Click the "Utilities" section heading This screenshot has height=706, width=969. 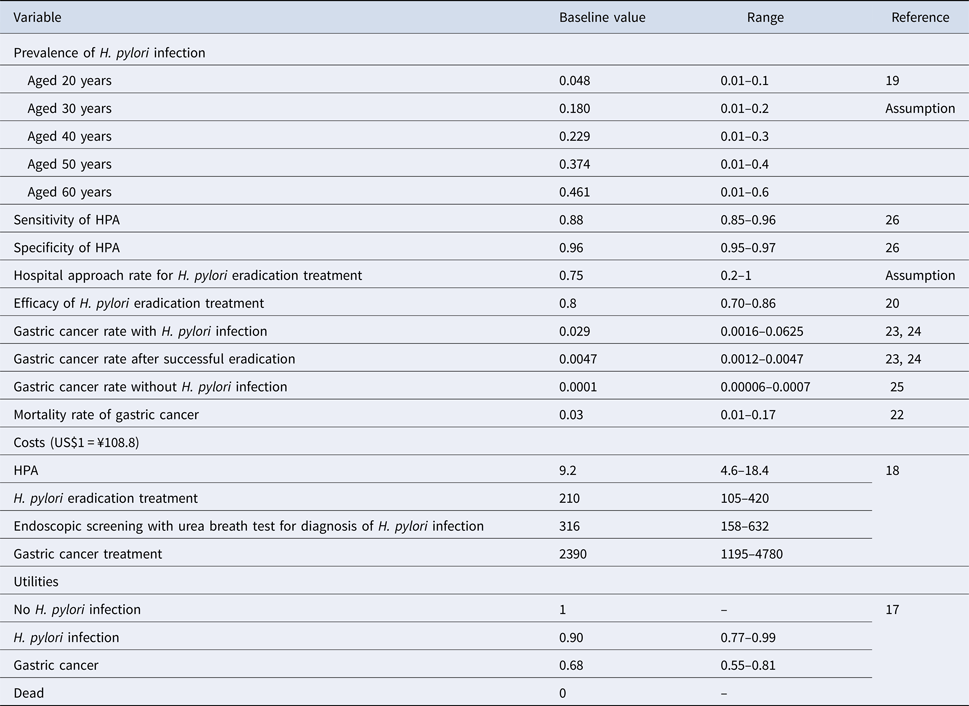[36, 581]
